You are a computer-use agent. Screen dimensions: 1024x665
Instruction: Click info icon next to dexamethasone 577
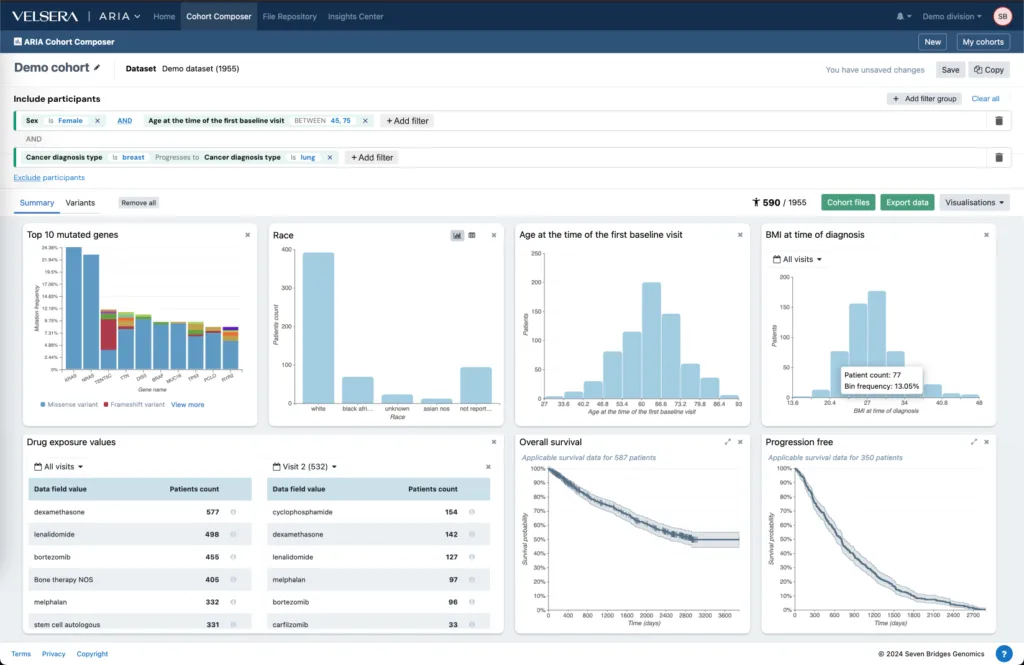click(x=233, y=512)
